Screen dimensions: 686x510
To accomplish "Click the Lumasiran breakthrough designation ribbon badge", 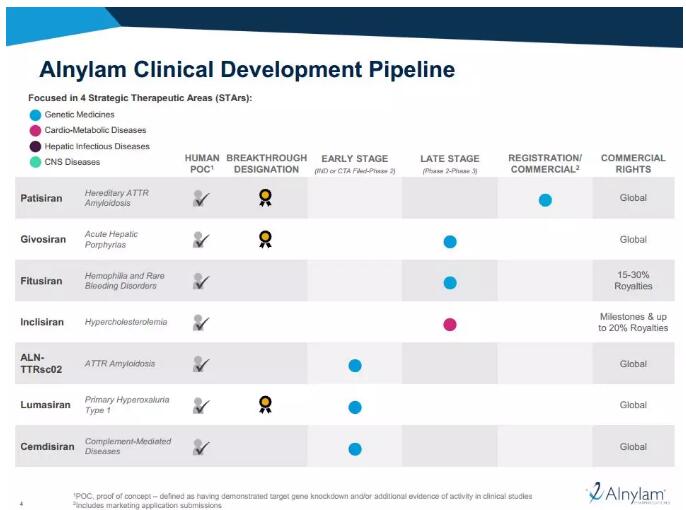I will (x=265, y=404).
